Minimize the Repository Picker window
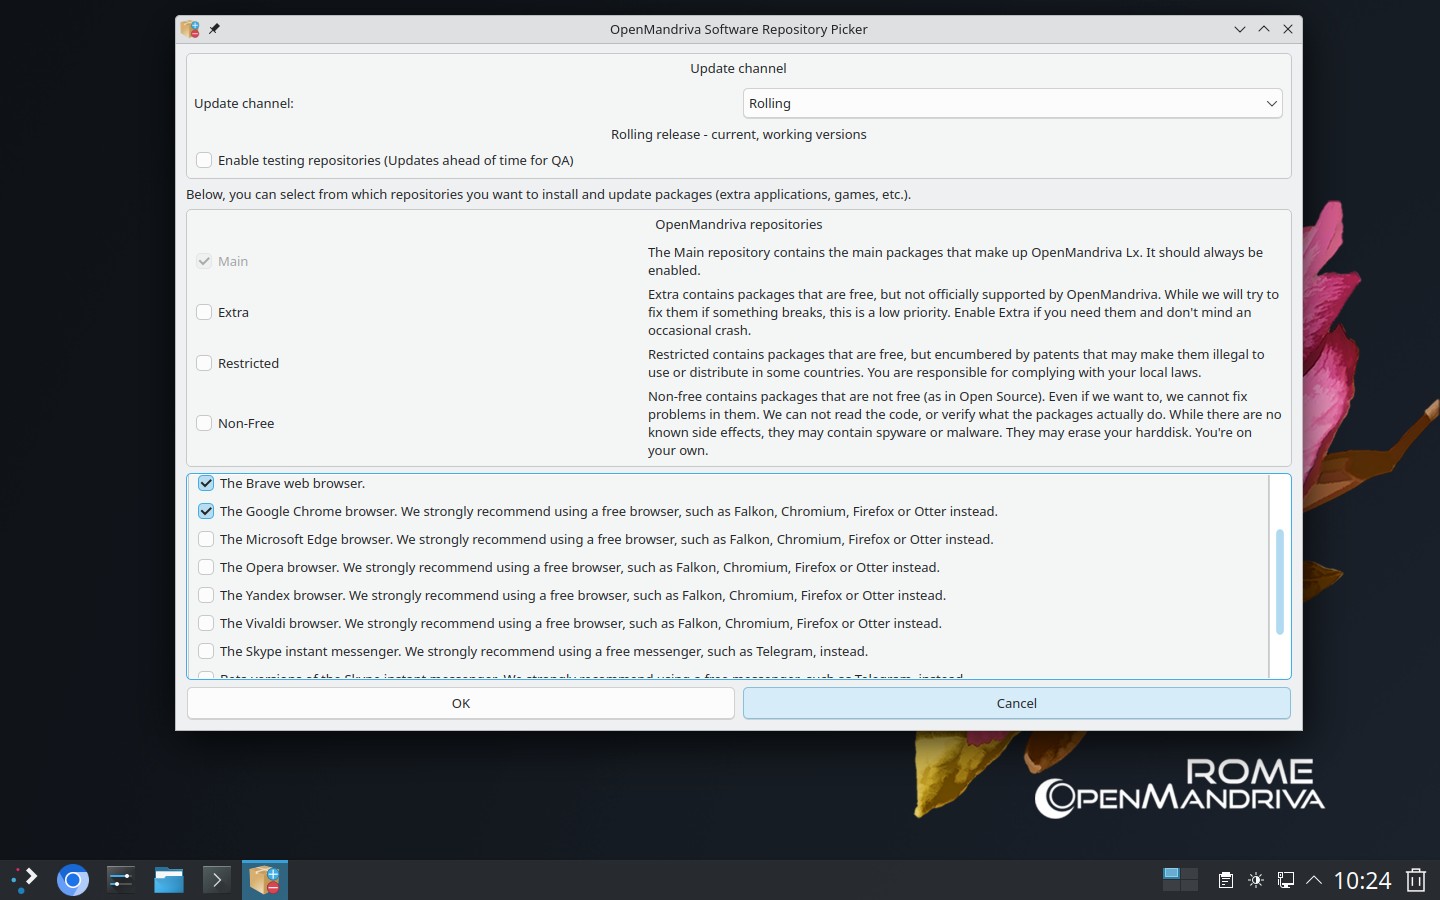 1240,29
